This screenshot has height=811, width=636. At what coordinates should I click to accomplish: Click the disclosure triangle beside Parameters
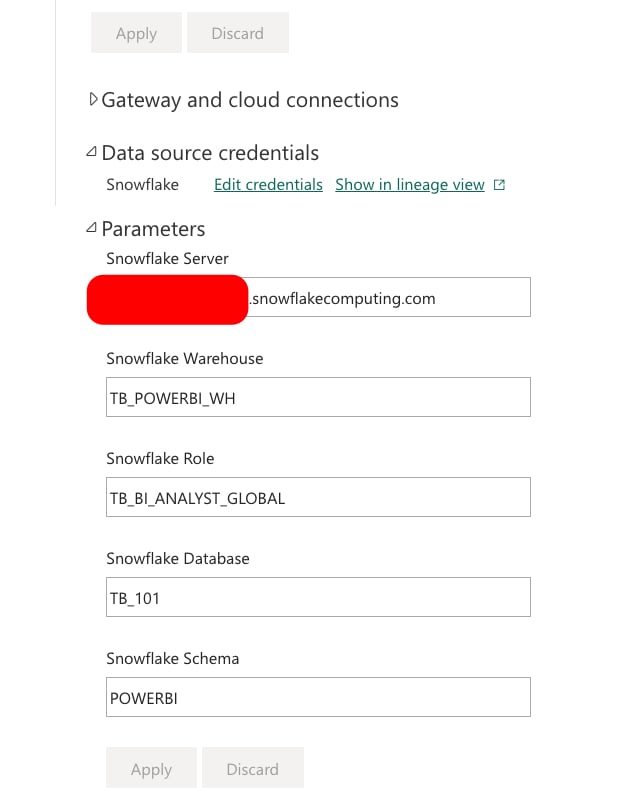coord(91,228)
